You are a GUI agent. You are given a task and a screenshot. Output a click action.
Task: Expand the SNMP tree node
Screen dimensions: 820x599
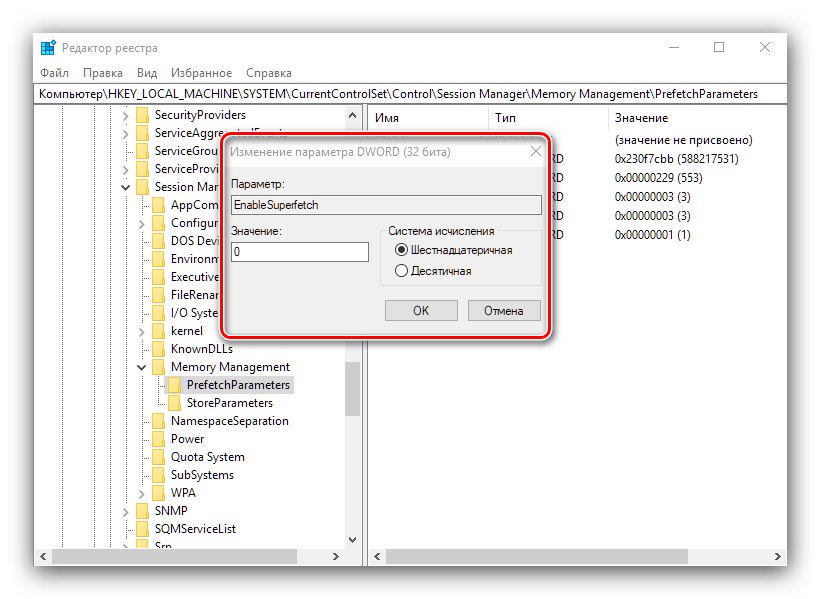click(126, 512)
